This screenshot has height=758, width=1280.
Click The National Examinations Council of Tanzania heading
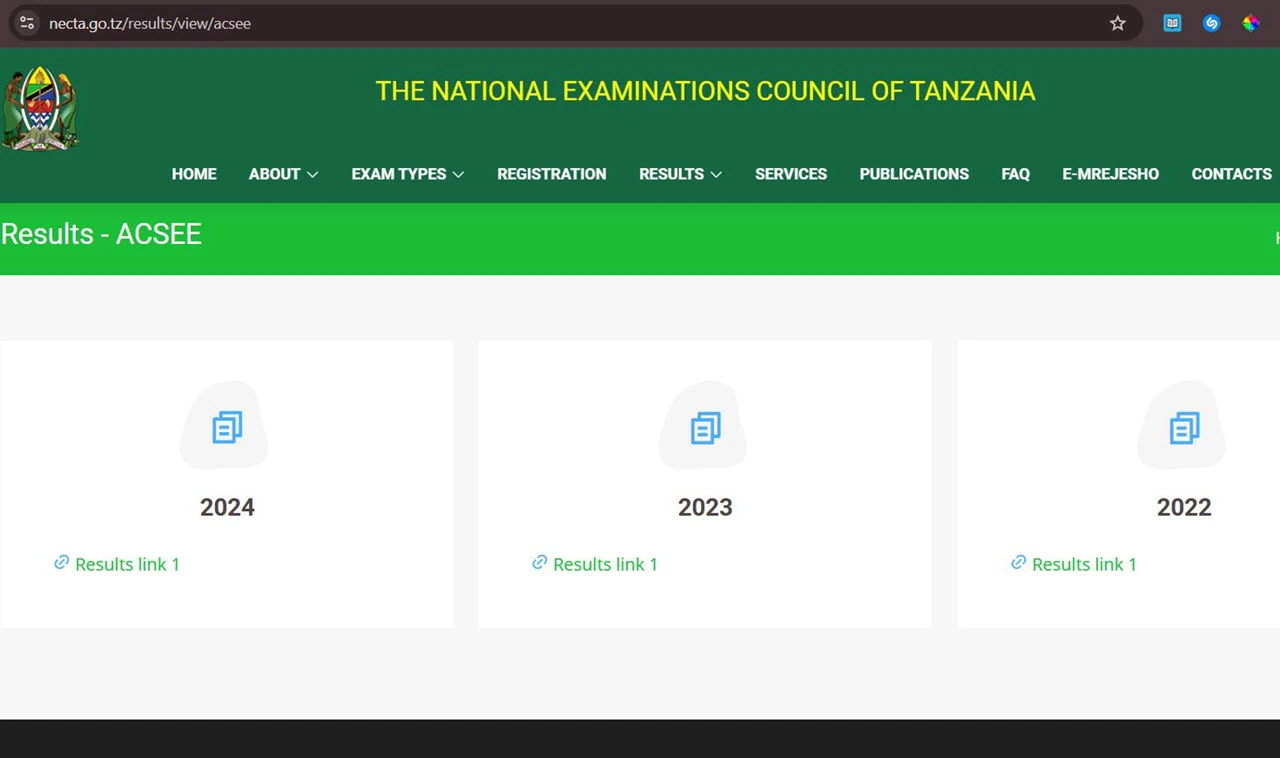pyautogui.click(x=705, y=91)
